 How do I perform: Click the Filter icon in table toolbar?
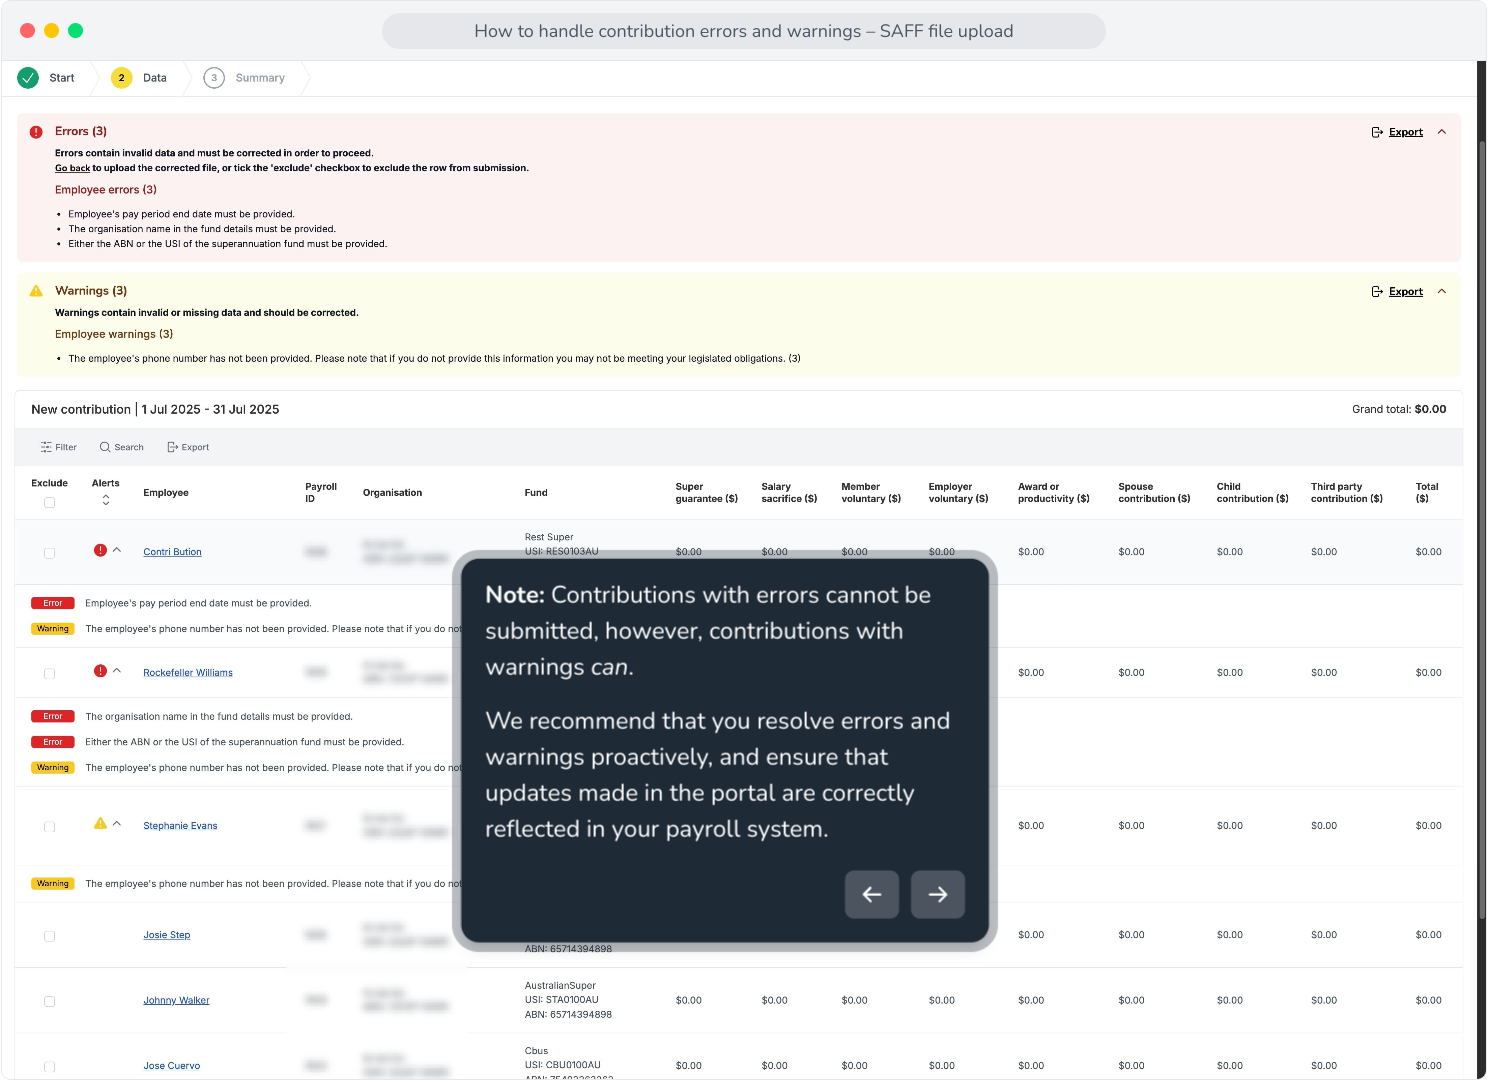click(46, 447)
